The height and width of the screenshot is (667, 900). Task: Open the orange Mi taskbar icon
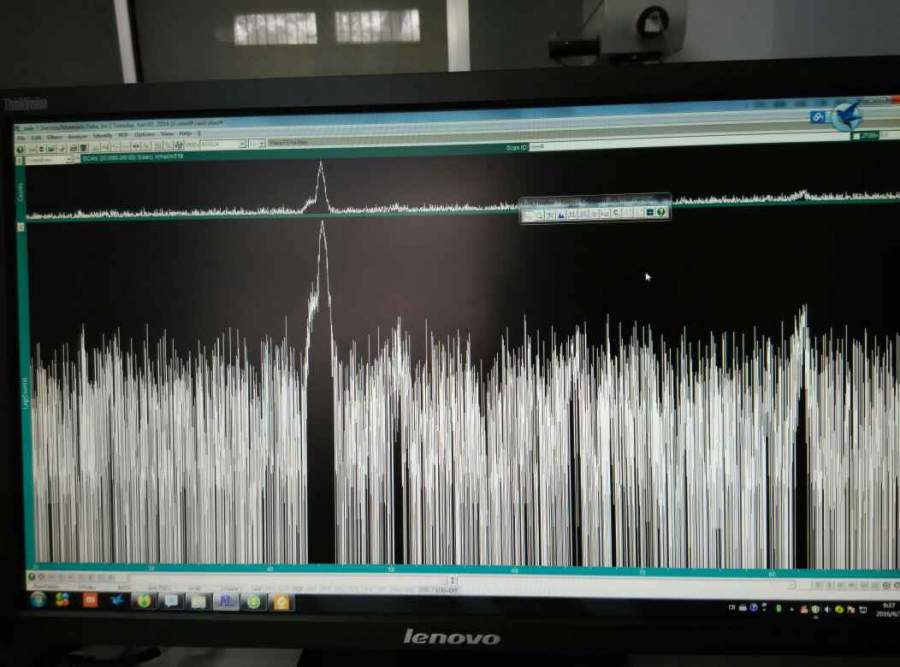90,600
